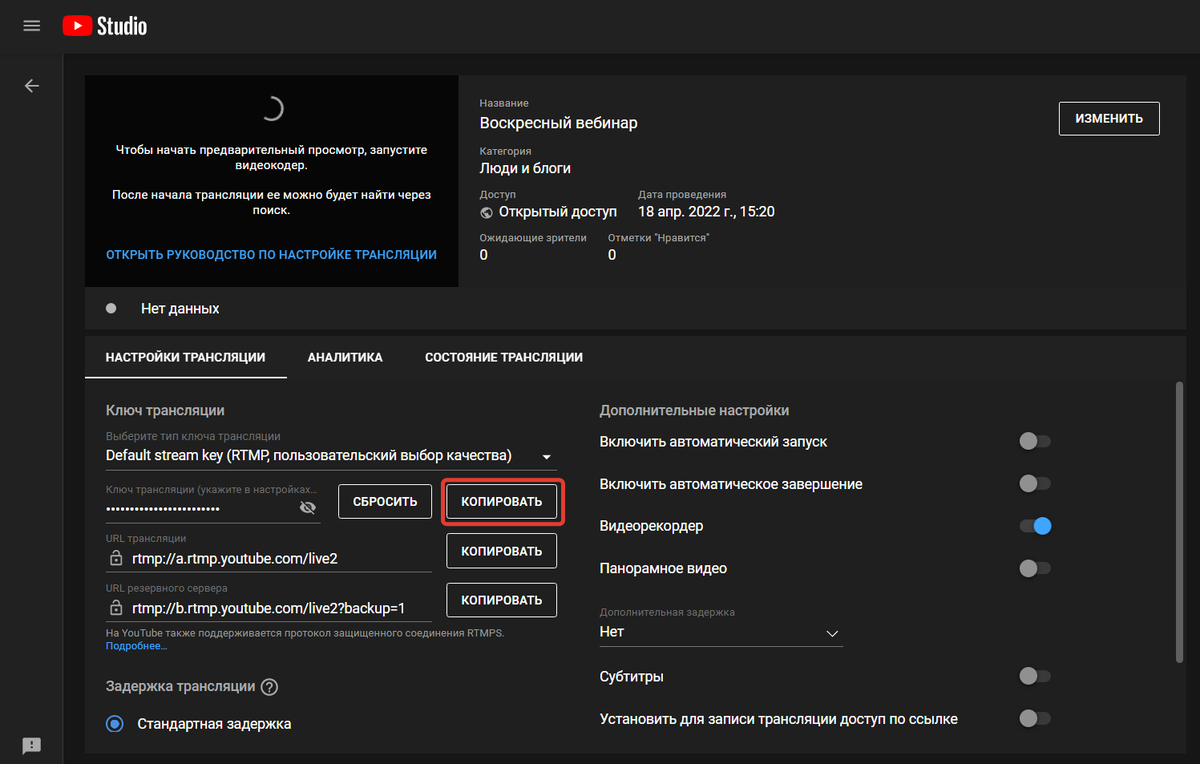Enable the Включить автоматический запуск toggle
The height and width of the screenshot is (764, 1200).
1034,441
